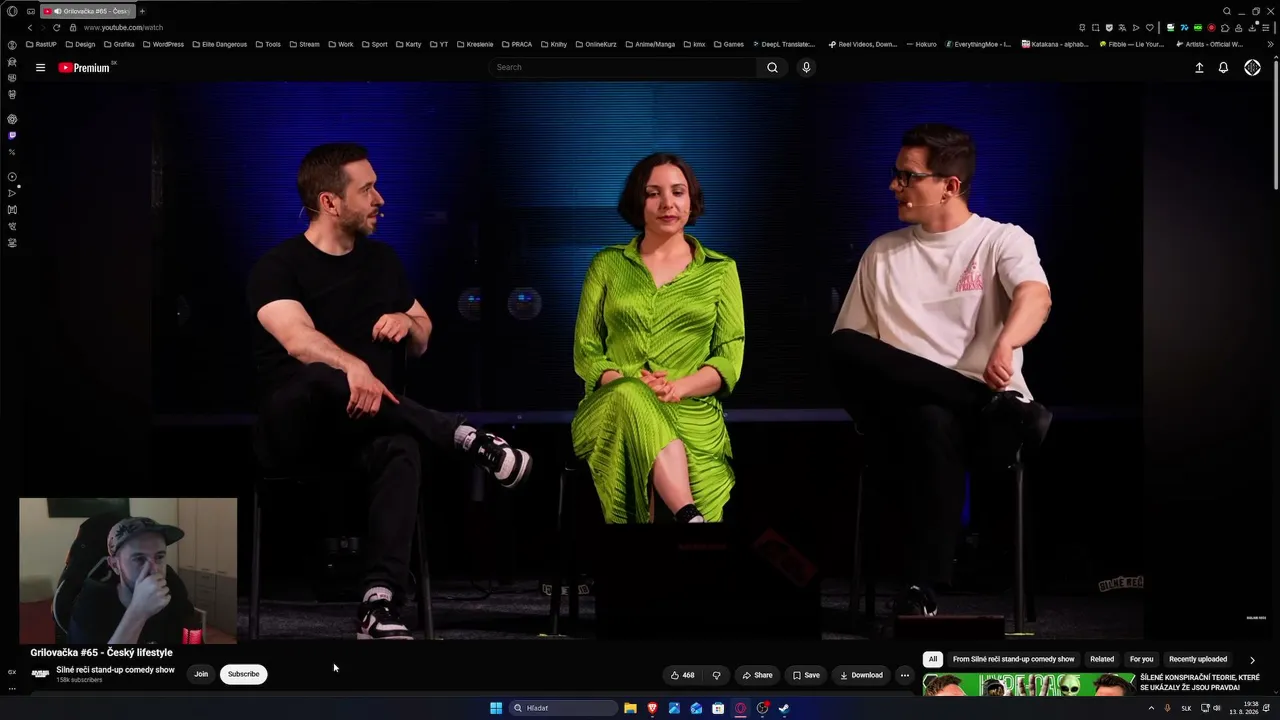The height and width of the screenshot is (720, 1280).
Task: Select From Silné reči stand-up comedy show chip
Action: 1014,659
